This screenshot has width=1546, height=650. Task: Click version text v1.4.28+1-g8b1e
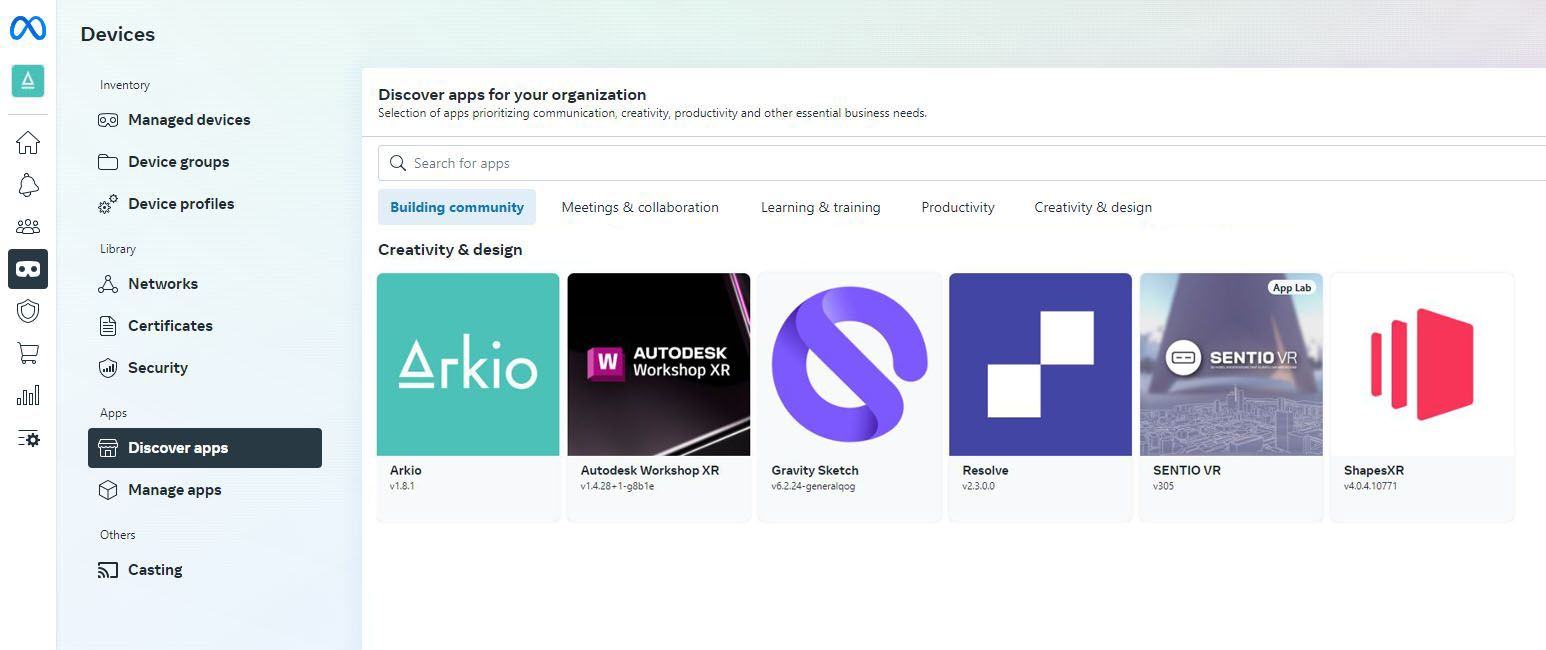coord(617,487)
